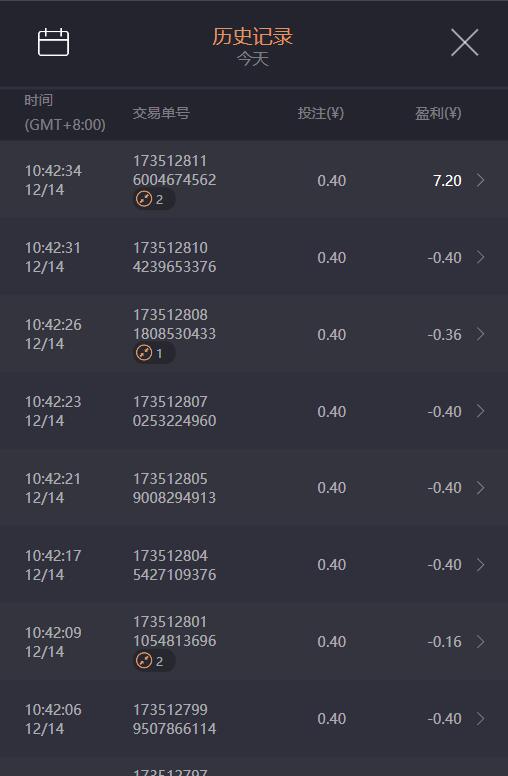Open details chevron for the 10:42:06 record
508x776 pixels.
click(x=480, y=719)
